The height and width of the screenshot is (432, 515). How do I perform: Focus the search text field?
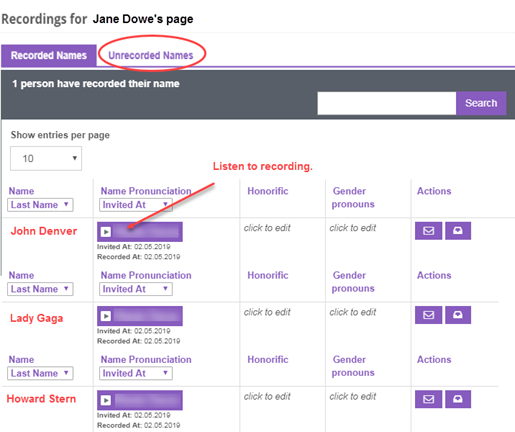(x=387, y=103)
